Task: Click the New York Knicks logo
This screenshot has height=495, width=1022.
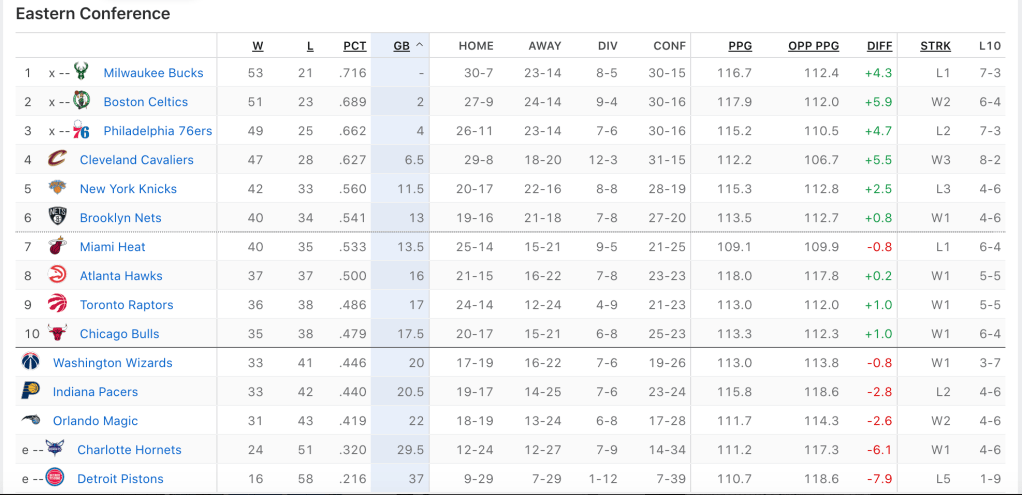Action: [x=57, y=188]
